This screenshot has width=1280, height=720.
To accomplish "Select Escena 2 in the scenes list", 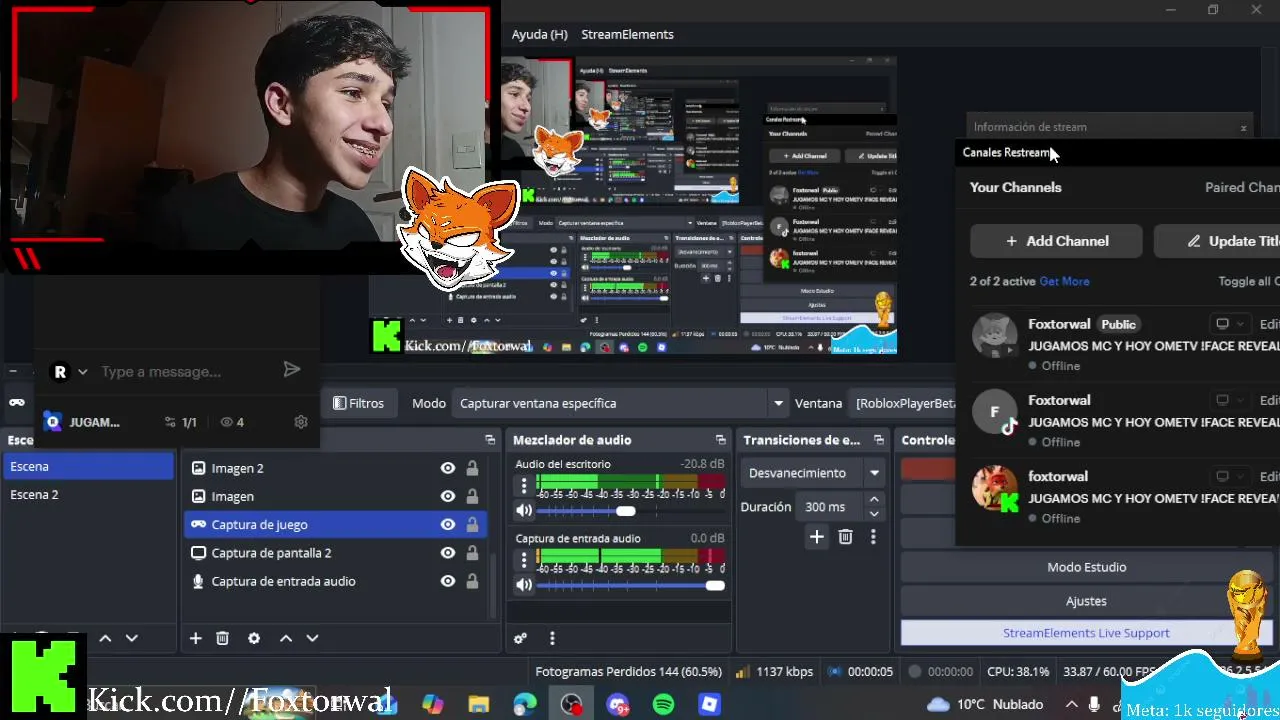I will tap(88, 494).
